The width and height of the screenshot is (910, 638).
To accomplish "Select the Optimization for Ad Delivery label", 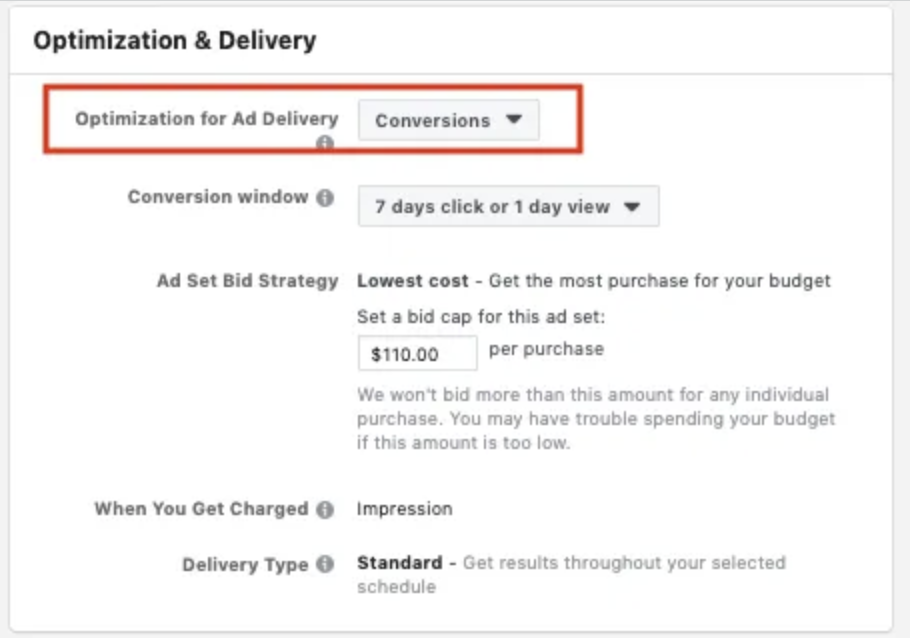I will [207, 119].
